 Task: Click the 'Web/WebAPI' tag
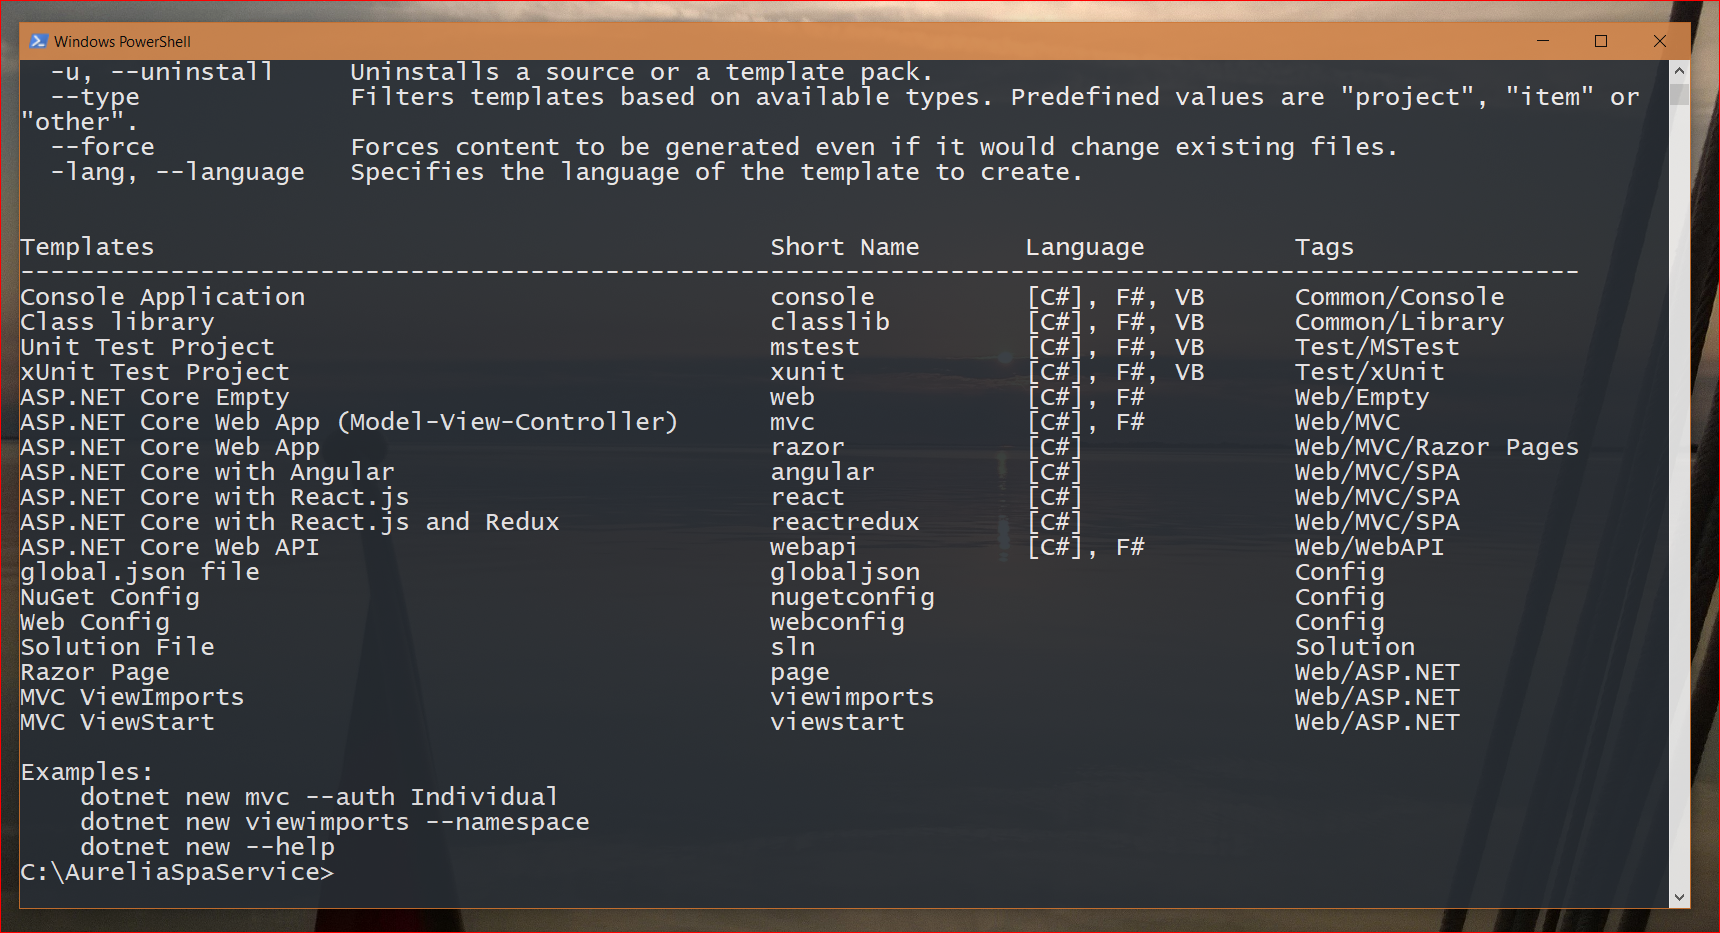pyautogui.click(x=1370, y=547)
